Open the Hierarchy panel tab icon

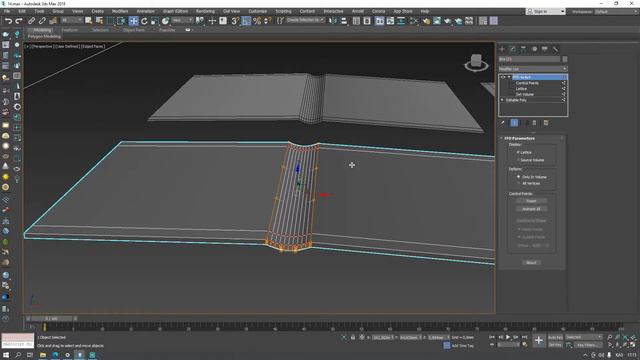click(x=523, y=49)
